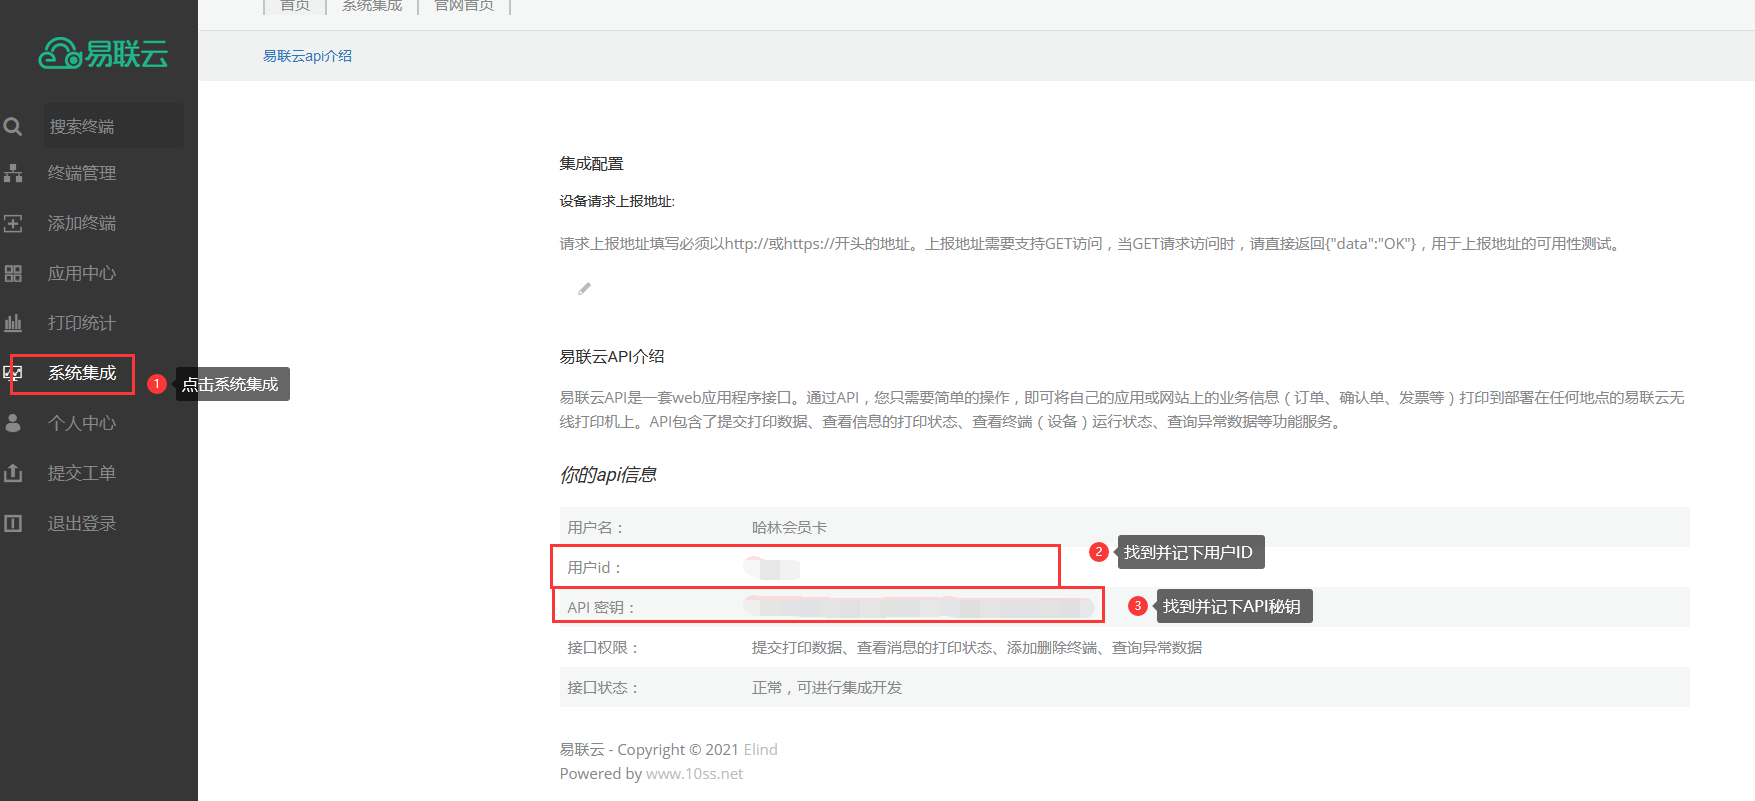Click the 接口状态： label
The width and height of the screenshot is (1755, 801).
click(603, 687)
